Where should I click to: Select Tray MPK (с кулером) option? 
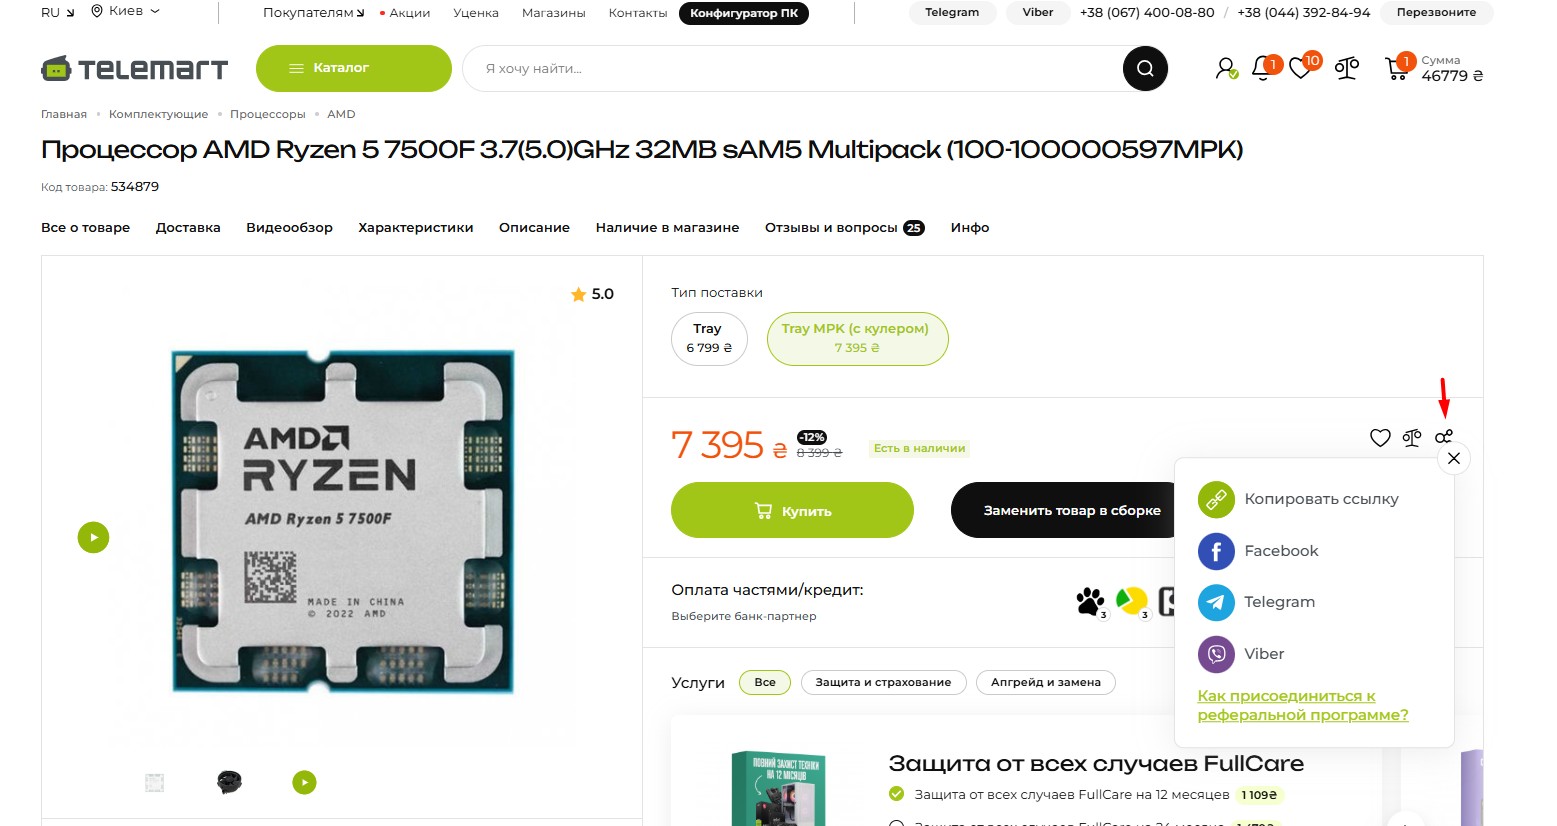coord(857,338)
